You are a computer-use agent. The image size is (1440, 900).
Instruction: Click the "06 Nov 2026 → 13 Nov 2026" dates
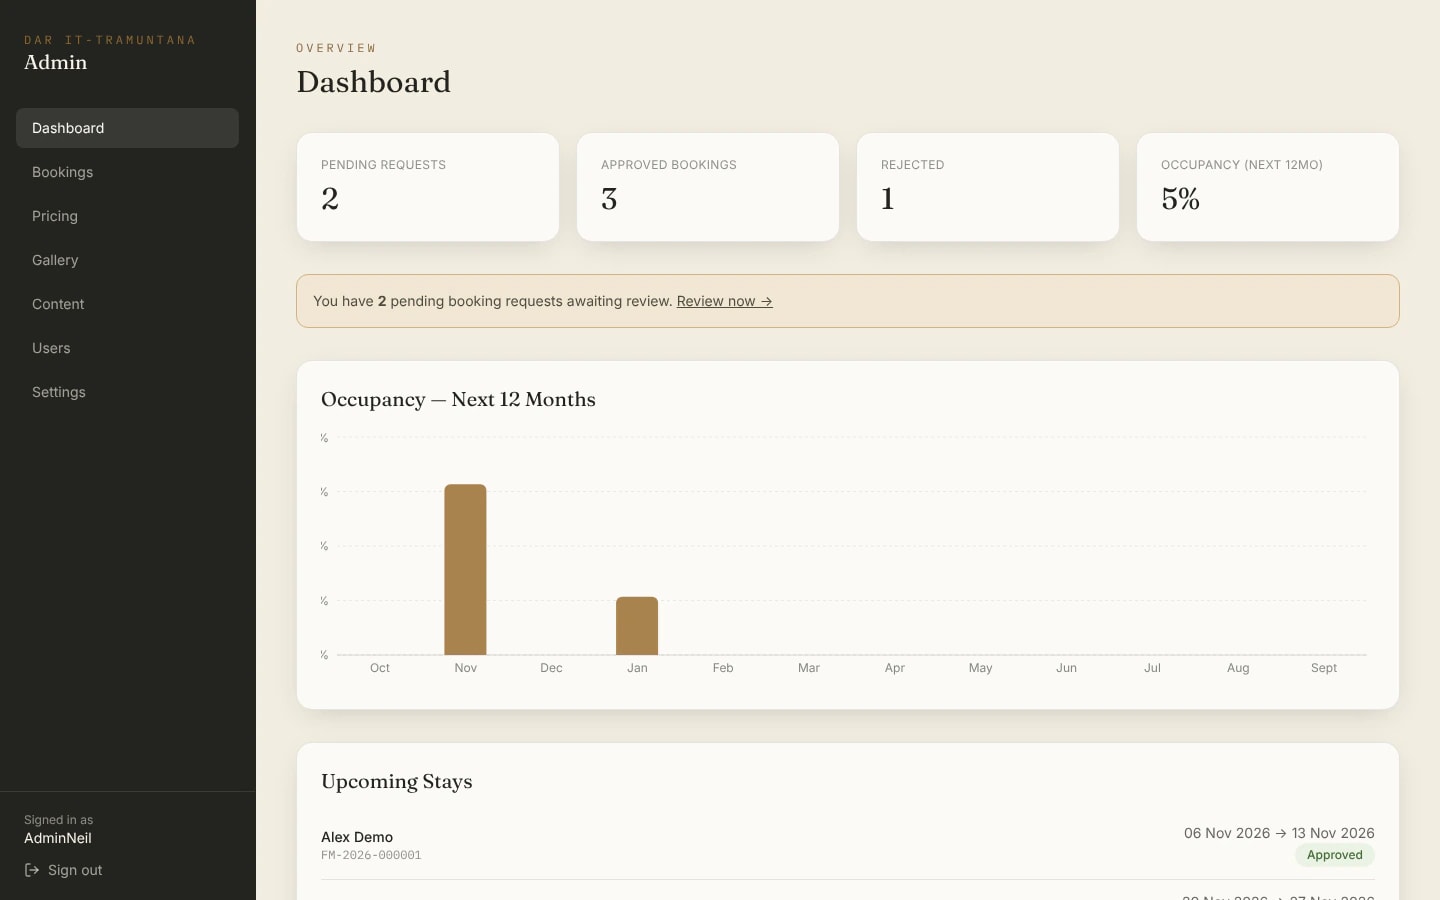click(x=1279, y=833)
